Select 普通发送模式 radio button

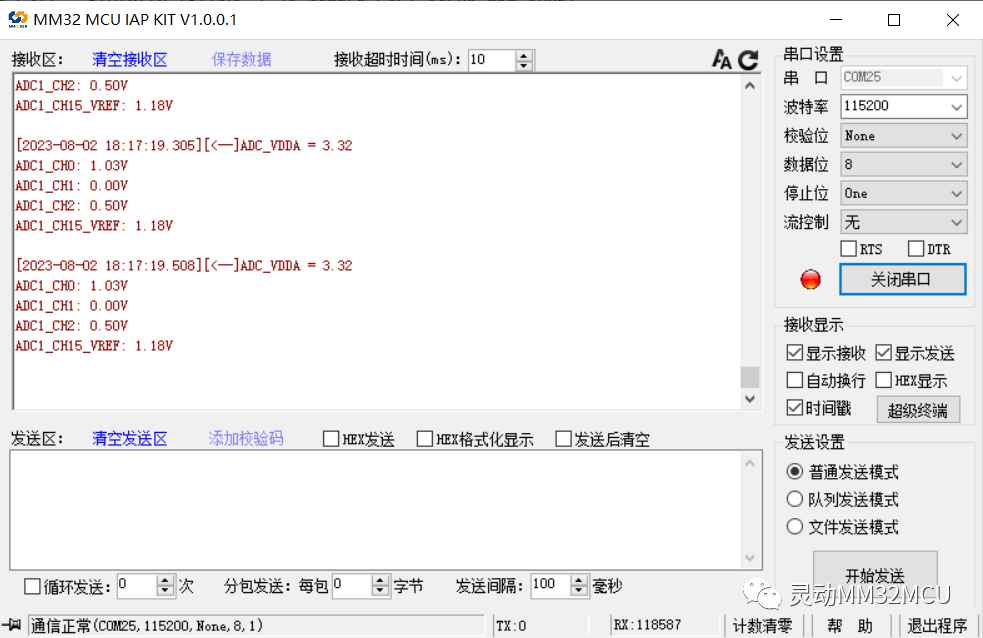click(794, 471)
